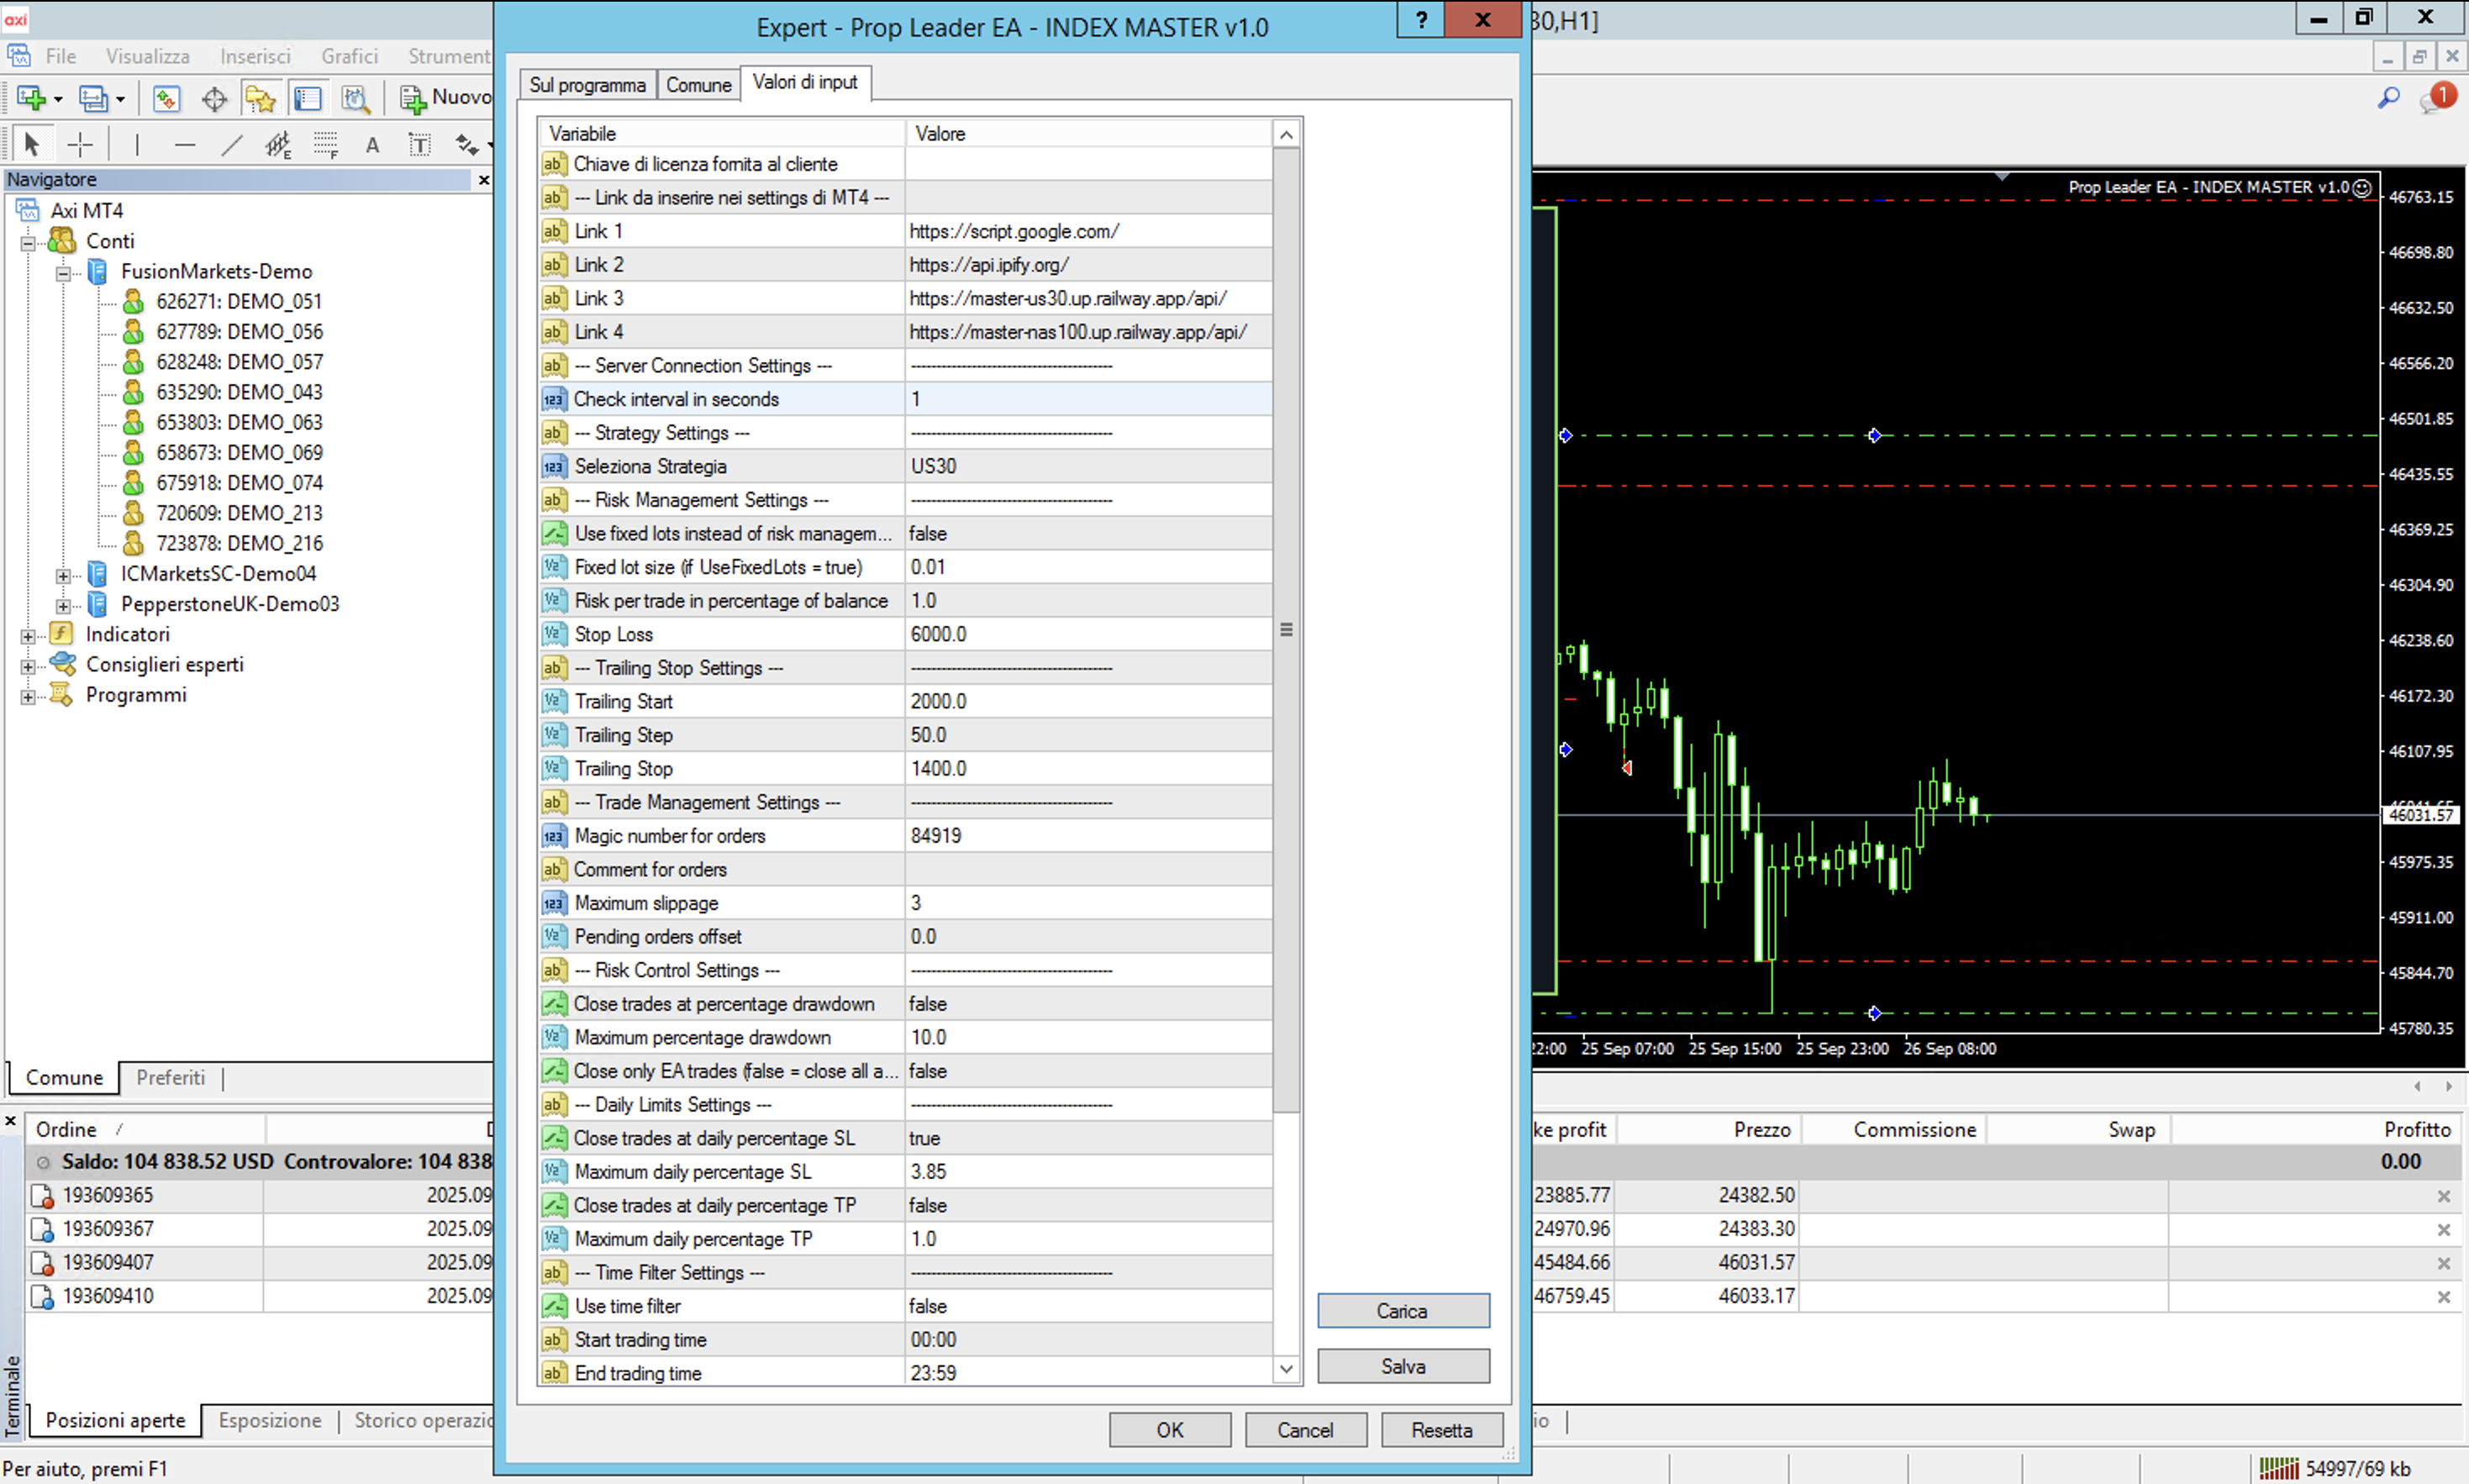Screen dimensions: 2469x1484
Task: Select account 653803: DEMO_063
Action: tap(239, 422)
